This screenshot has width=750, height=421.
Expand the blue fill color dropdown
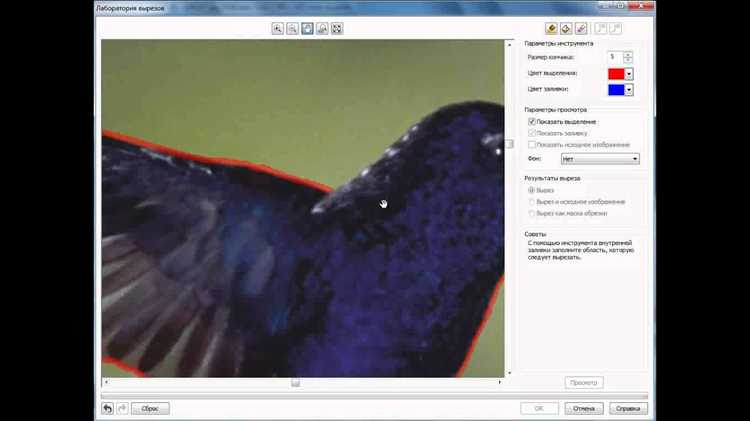pos(629,90)
